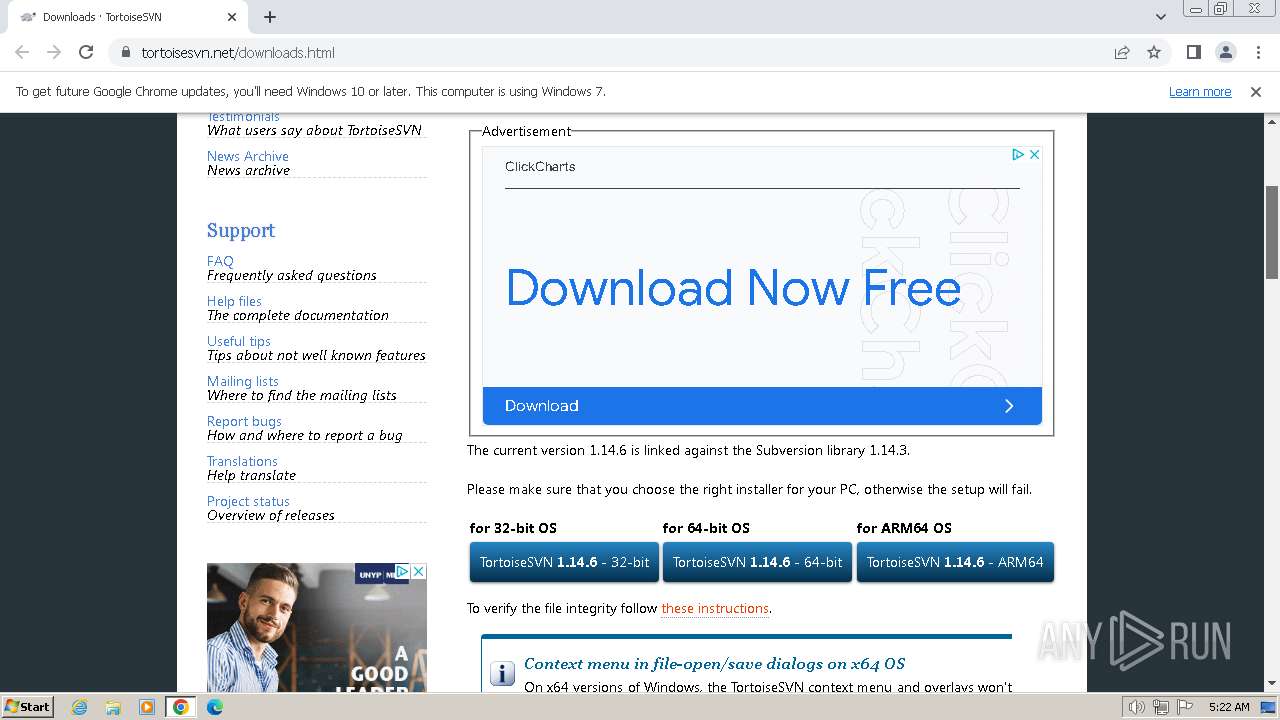The width and height of the screenshot is (1280, 720).
Task: Close the sidebar ad with X icon
Action: point(419,571)
